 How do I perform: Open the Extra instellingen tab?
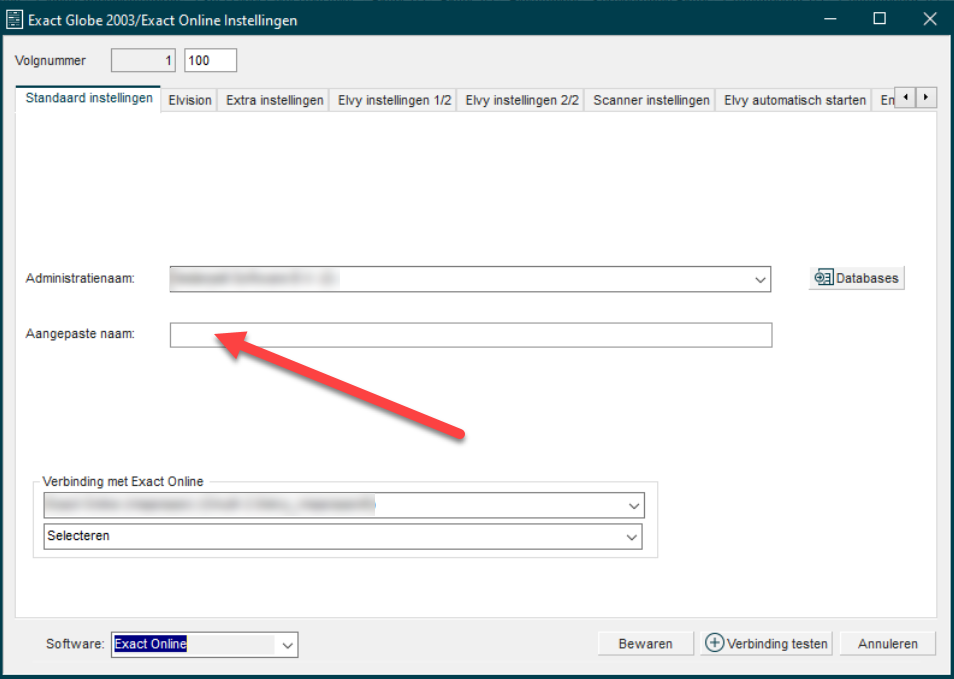pos(274,100)
